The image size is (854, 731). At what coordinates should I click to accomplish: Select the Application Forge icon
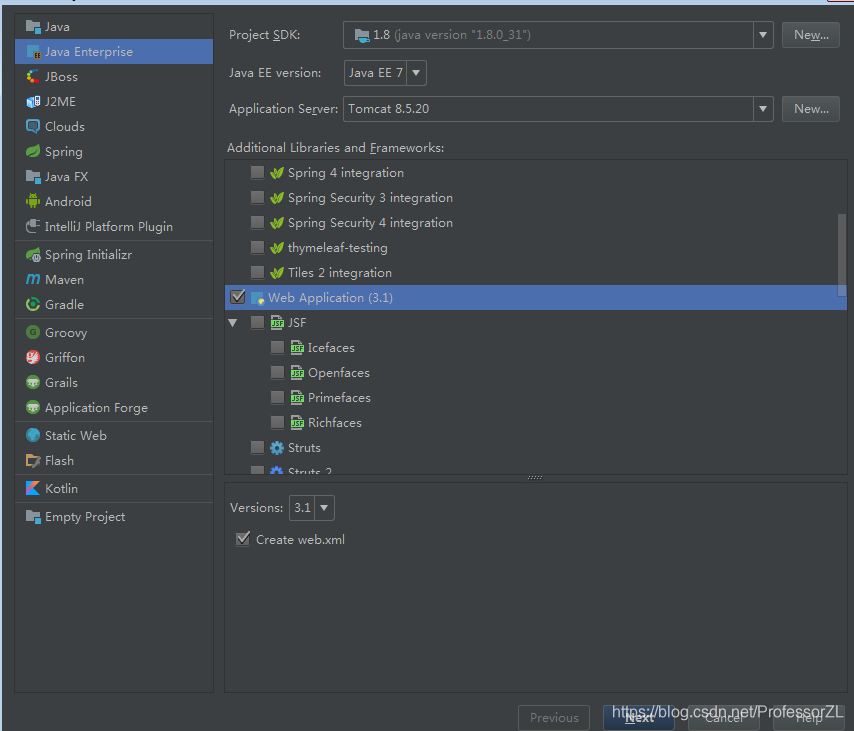[x=33, y=407]
